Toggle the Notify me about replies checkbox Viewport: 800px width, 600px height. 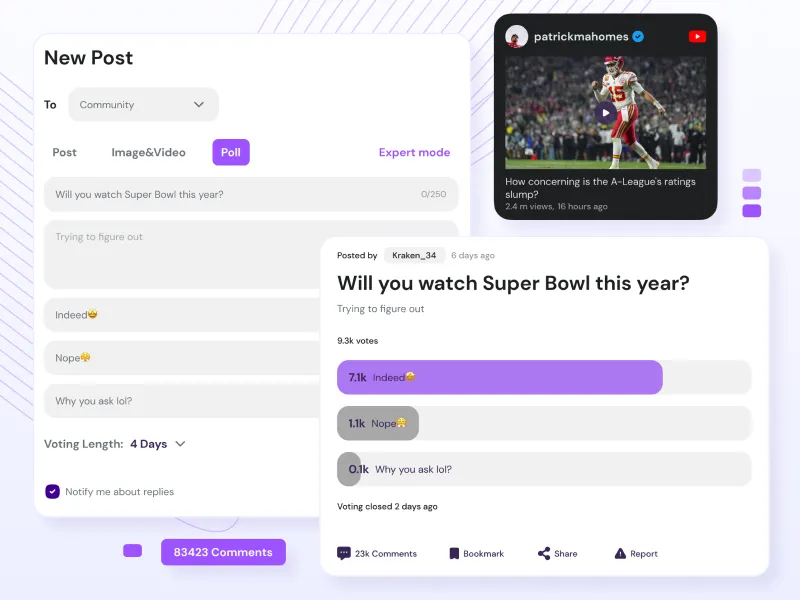[x=52, y=491]
